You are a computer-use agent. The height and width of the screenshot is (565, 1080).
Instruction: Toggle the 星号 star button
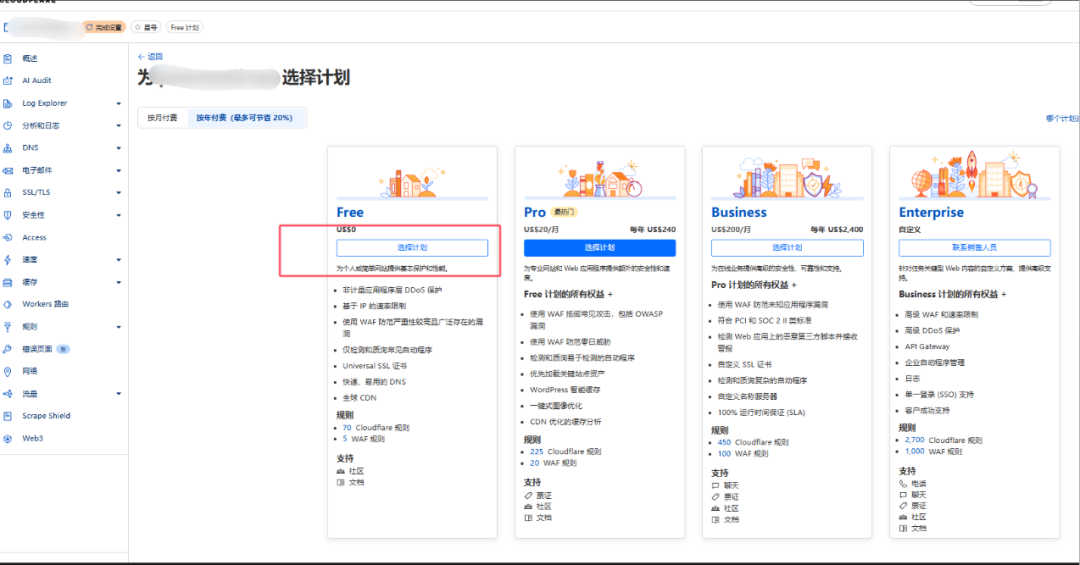(146, 28)
